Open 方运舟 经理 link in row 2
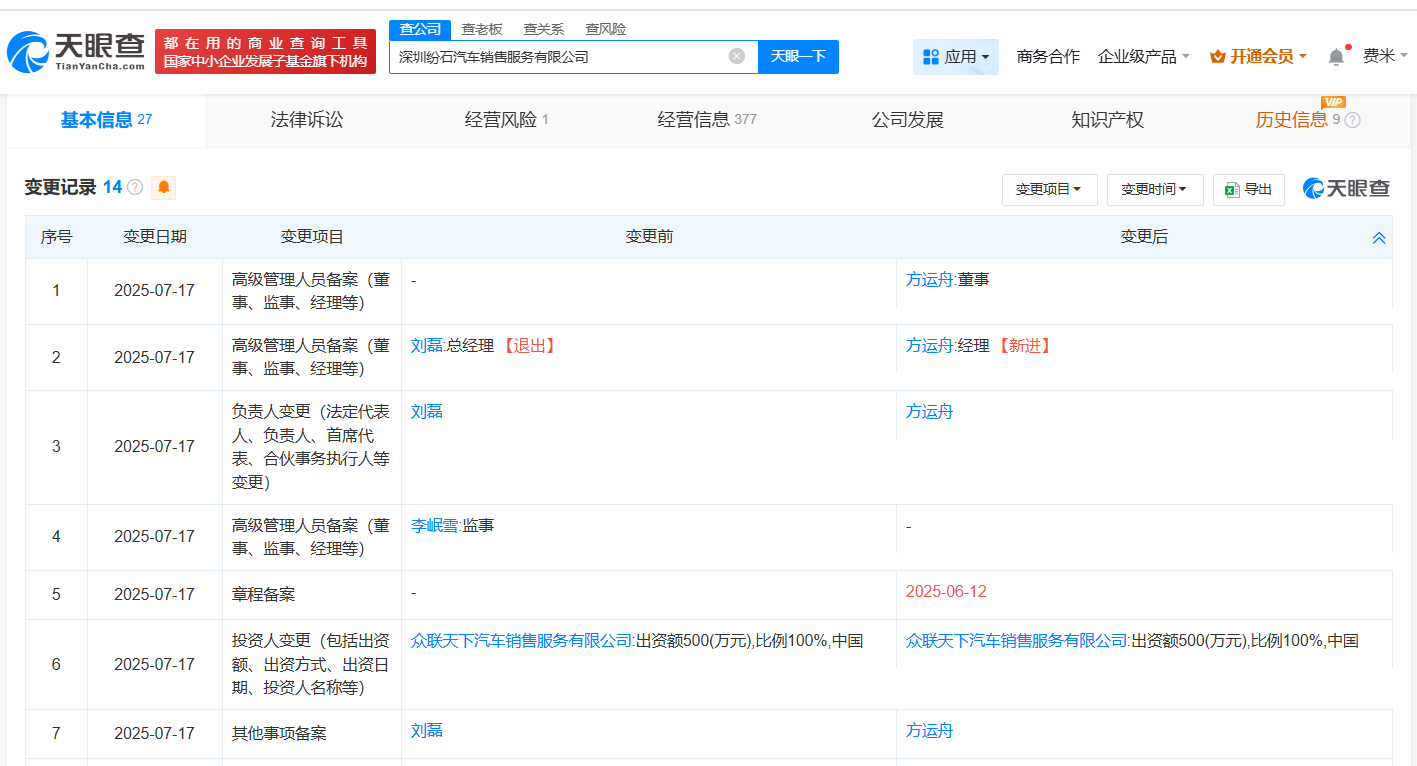This screenshot has width=1417, height=766. [929, 346]
